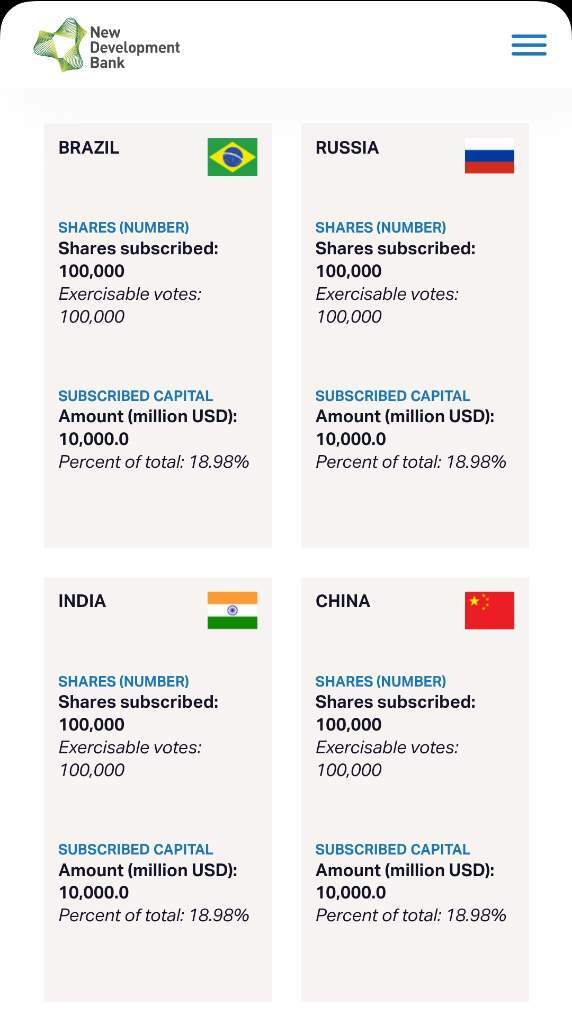Select the RUSSIA card heading
The height and width of the screenshot is (1024, 572).
(347, 148)
